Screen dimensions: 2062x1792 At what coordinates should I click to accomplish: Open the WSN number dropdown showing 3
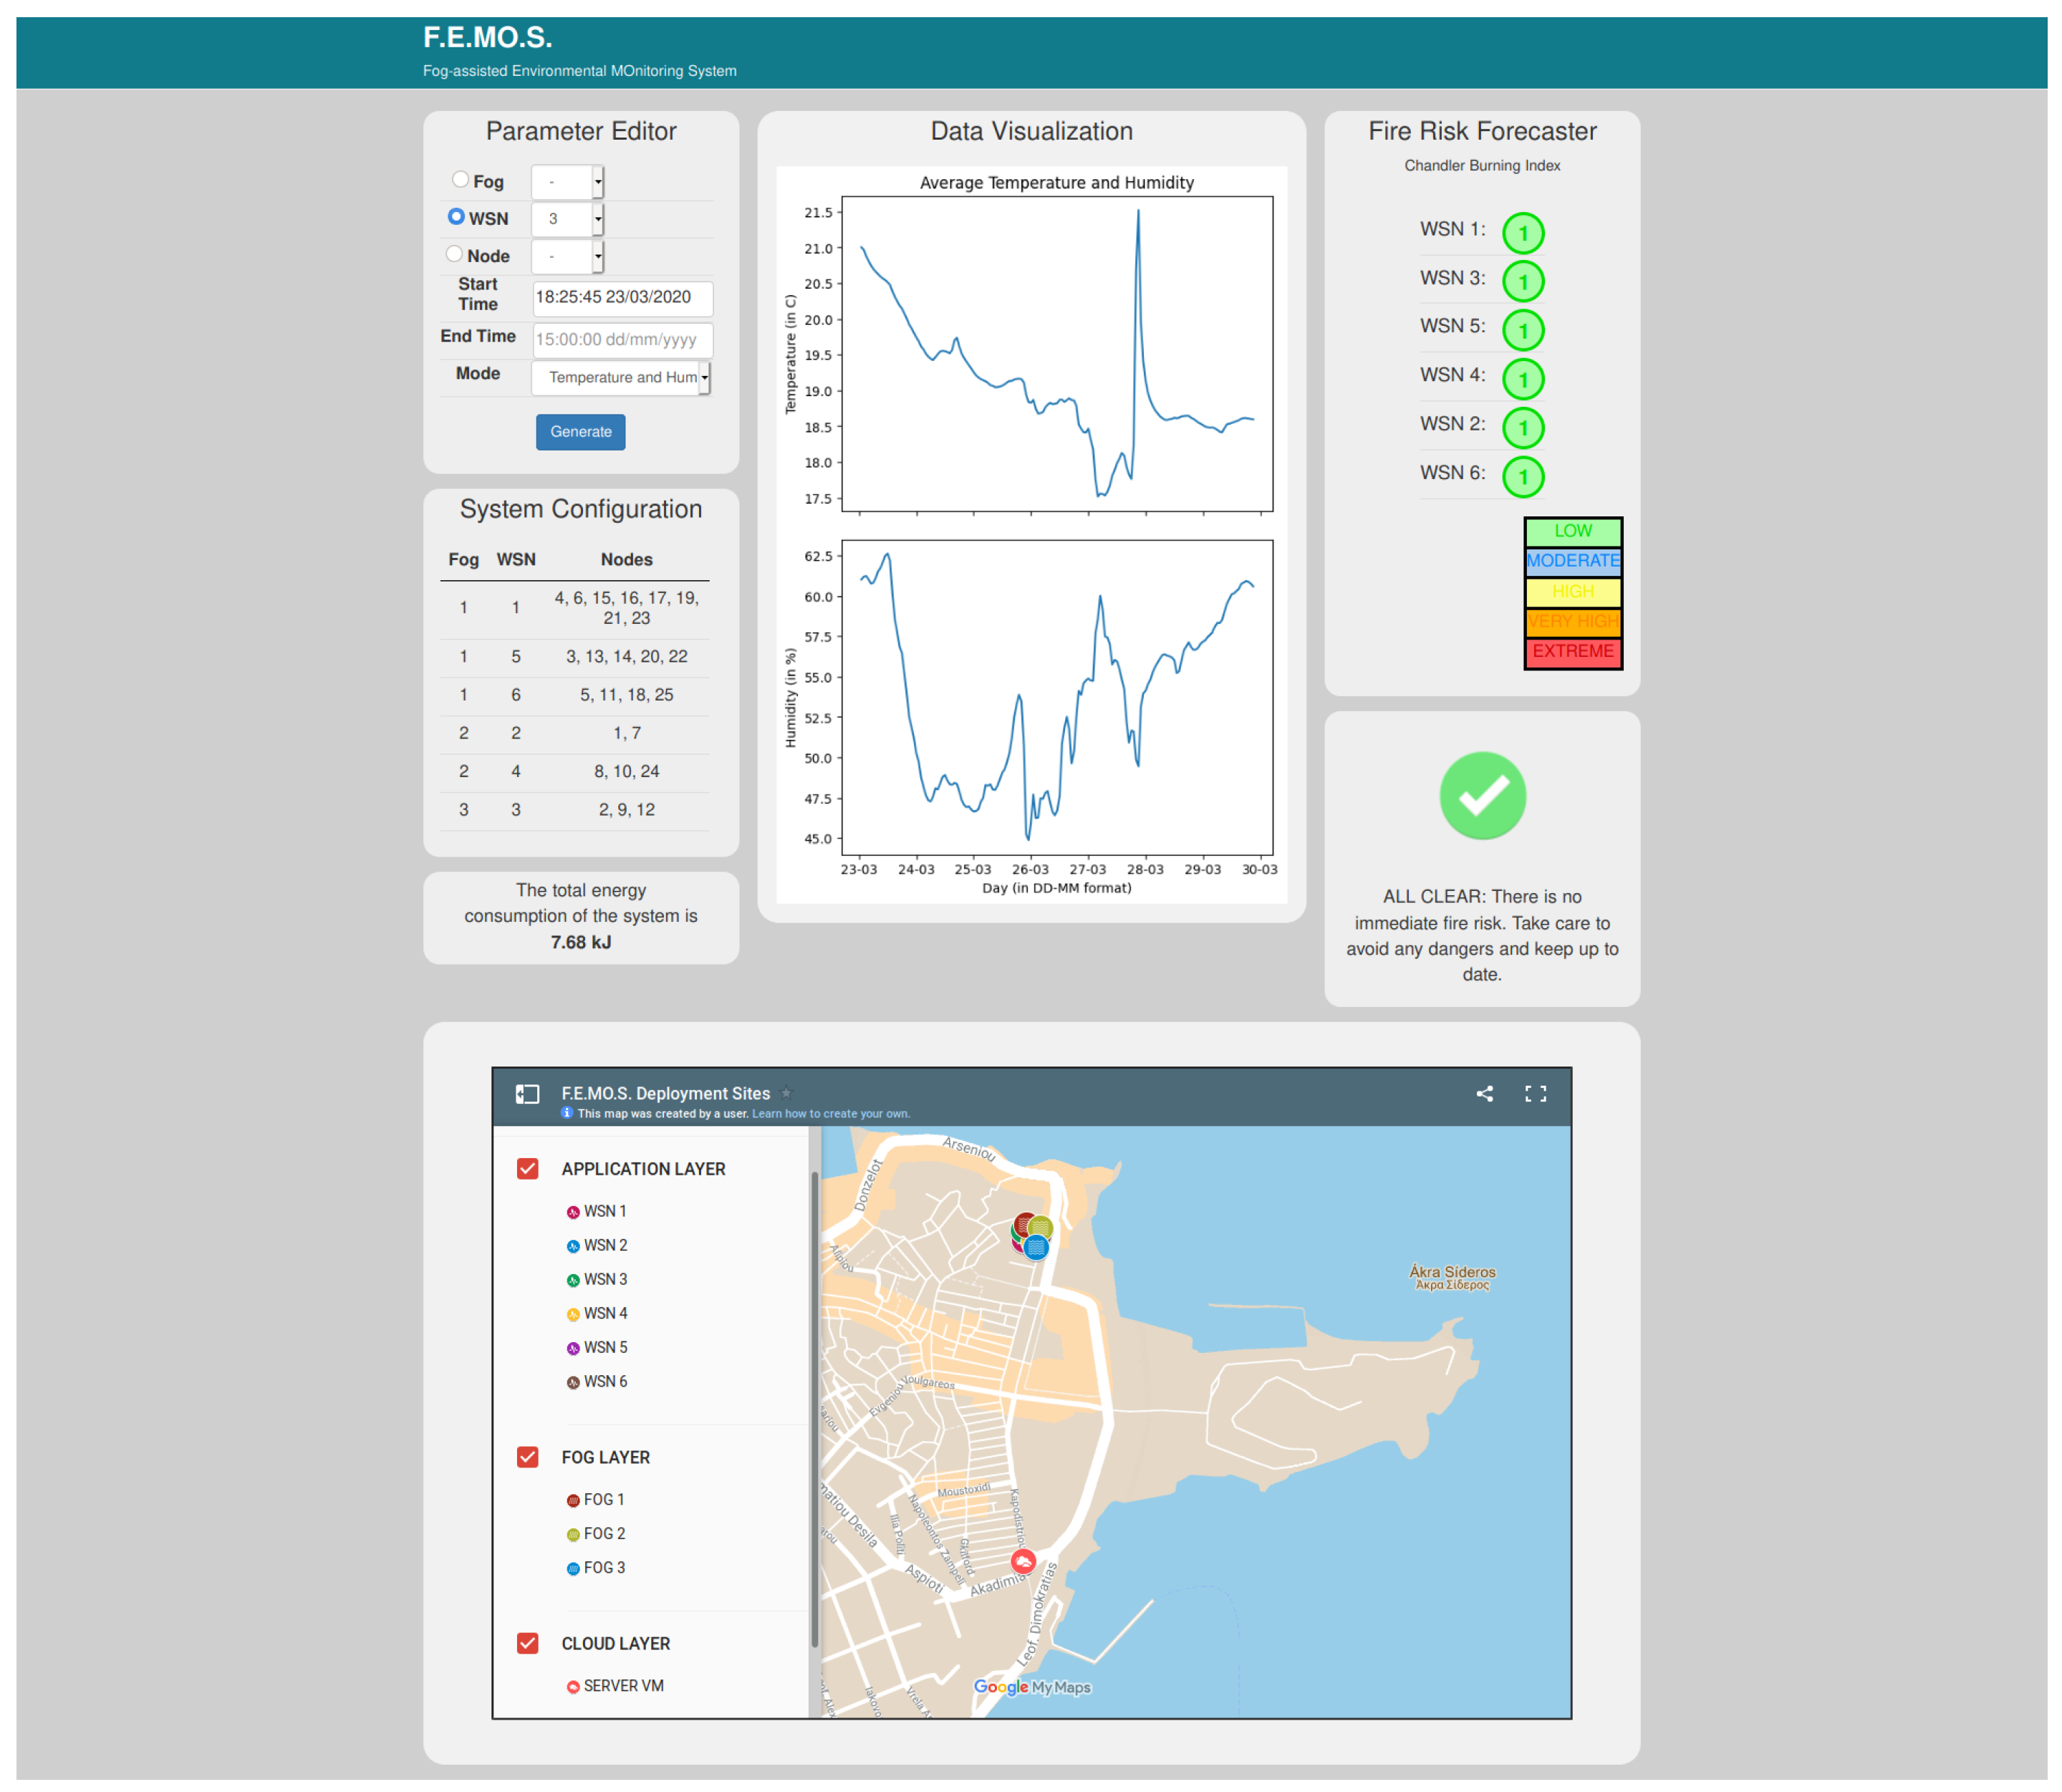(x=567, y=219)
